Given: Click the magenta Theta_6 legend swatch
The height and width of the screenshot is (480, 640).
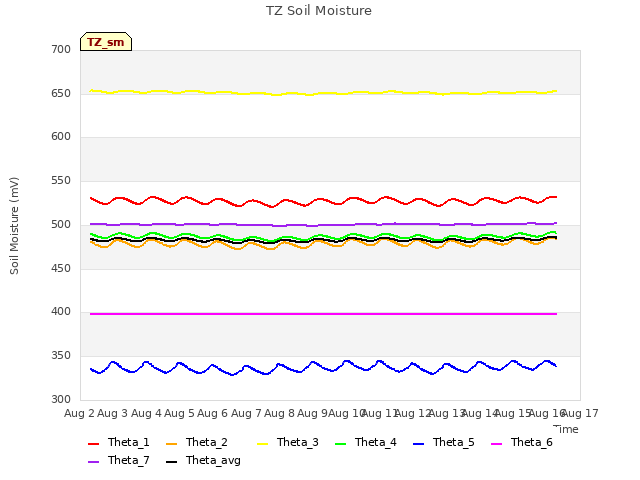Looking at the screenshot, I should pos(496,444).
